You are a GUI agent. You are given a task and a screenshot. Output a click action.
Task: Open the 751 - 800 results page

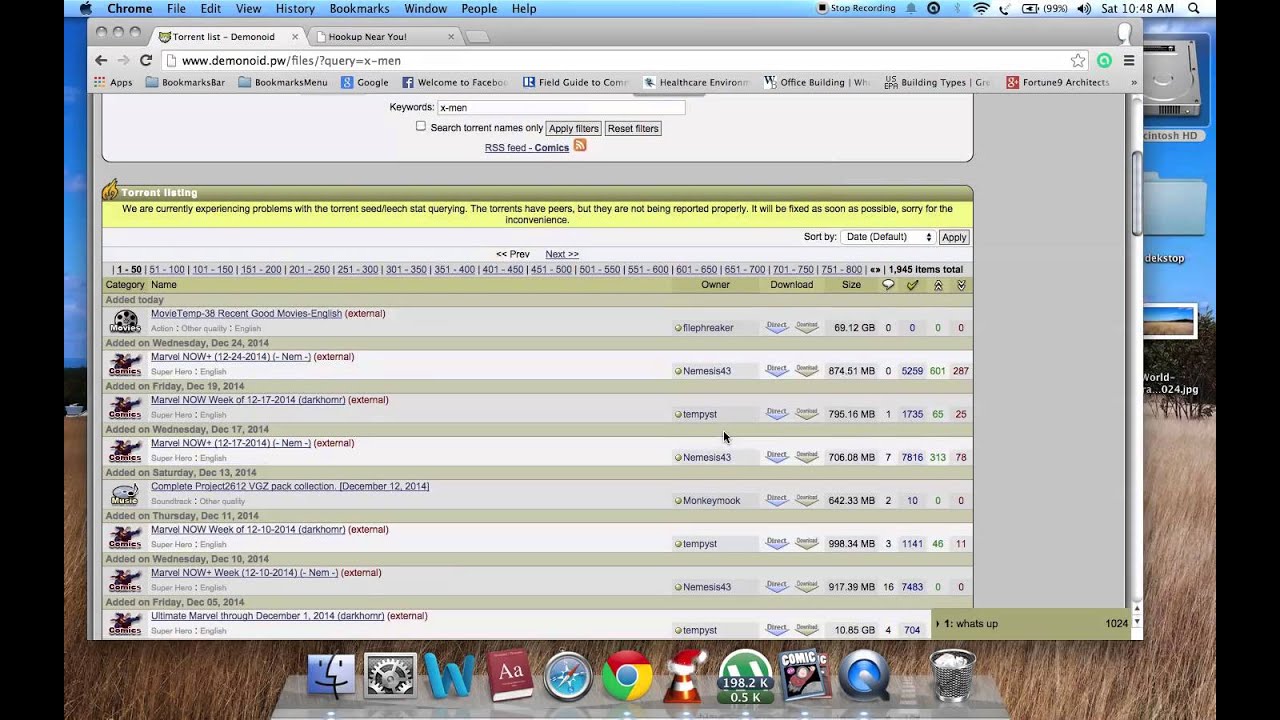pyautogui.click(x=842, y=269)
